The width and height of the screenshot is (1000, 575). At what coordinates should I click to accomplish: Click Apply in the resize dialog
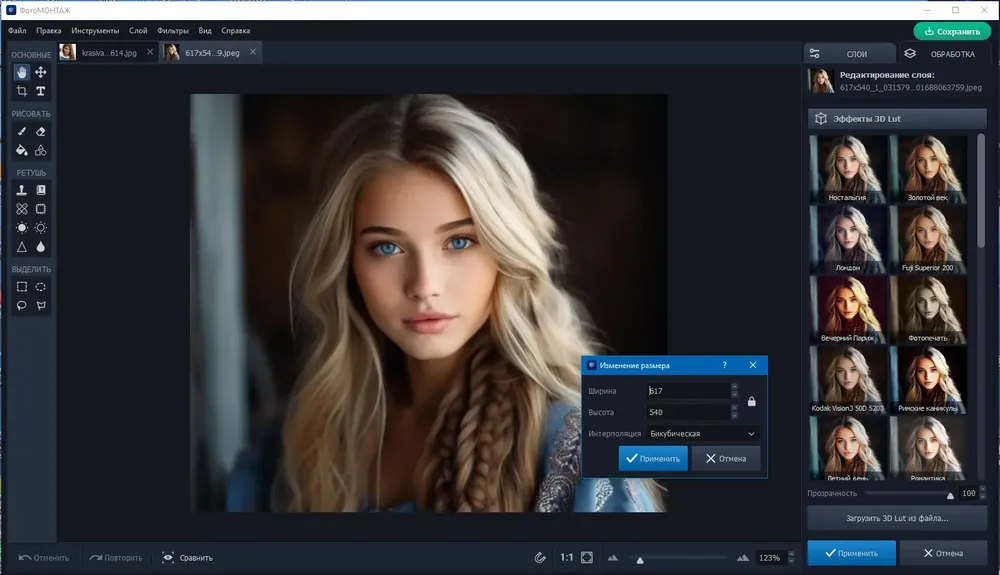[653, 458]
